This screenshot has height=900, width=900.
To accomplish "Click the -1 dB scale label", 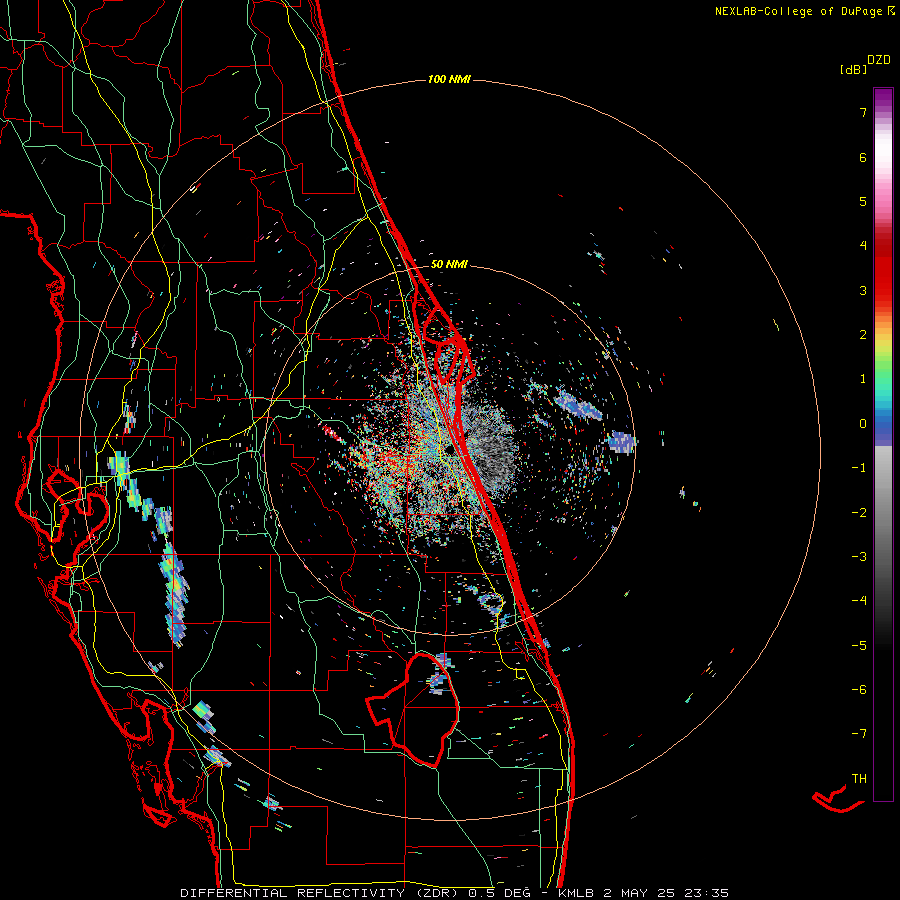I will pos(859,468).
